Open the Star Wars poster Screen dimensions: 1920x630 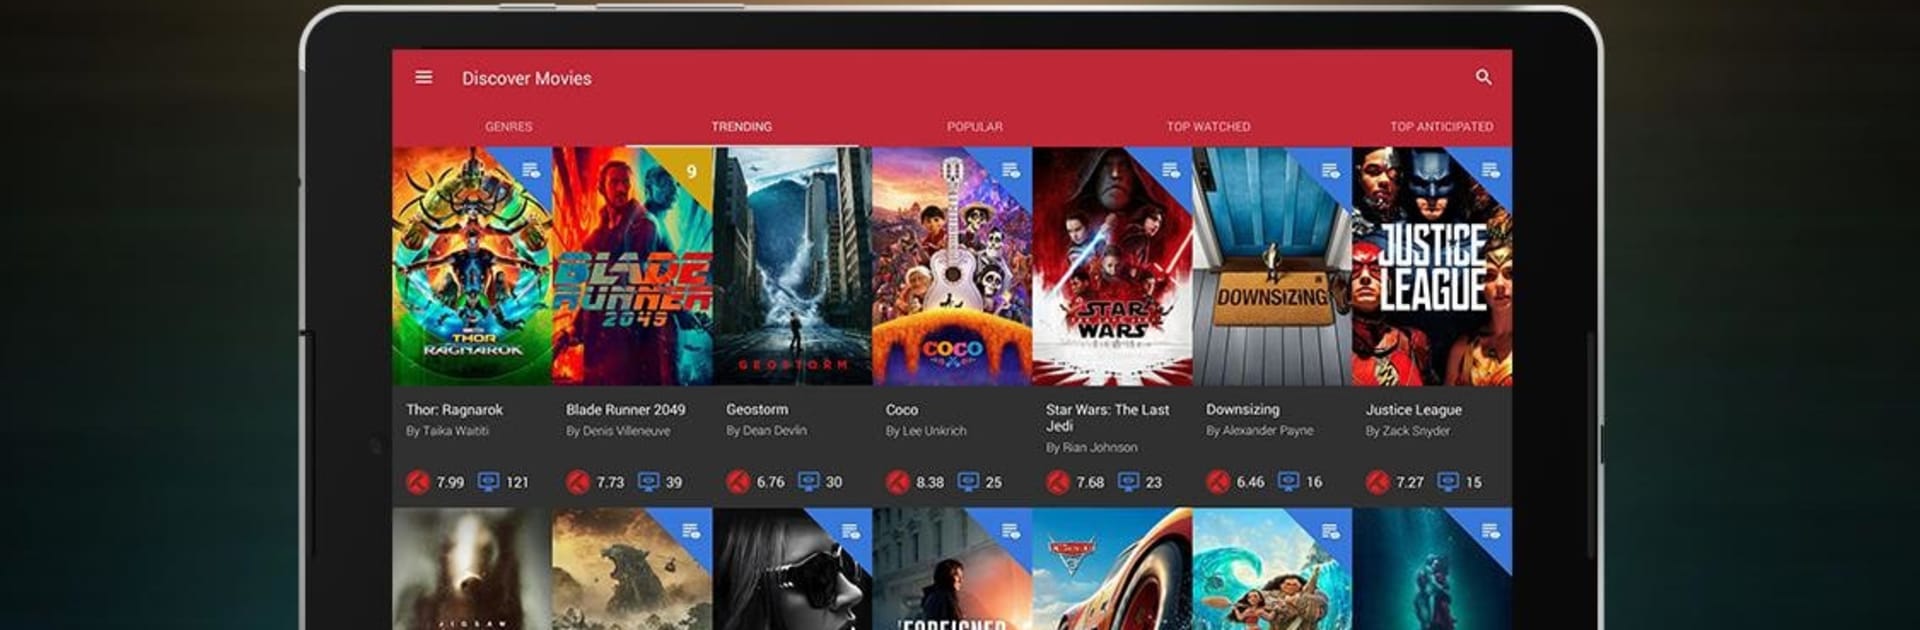[1112, 267]
